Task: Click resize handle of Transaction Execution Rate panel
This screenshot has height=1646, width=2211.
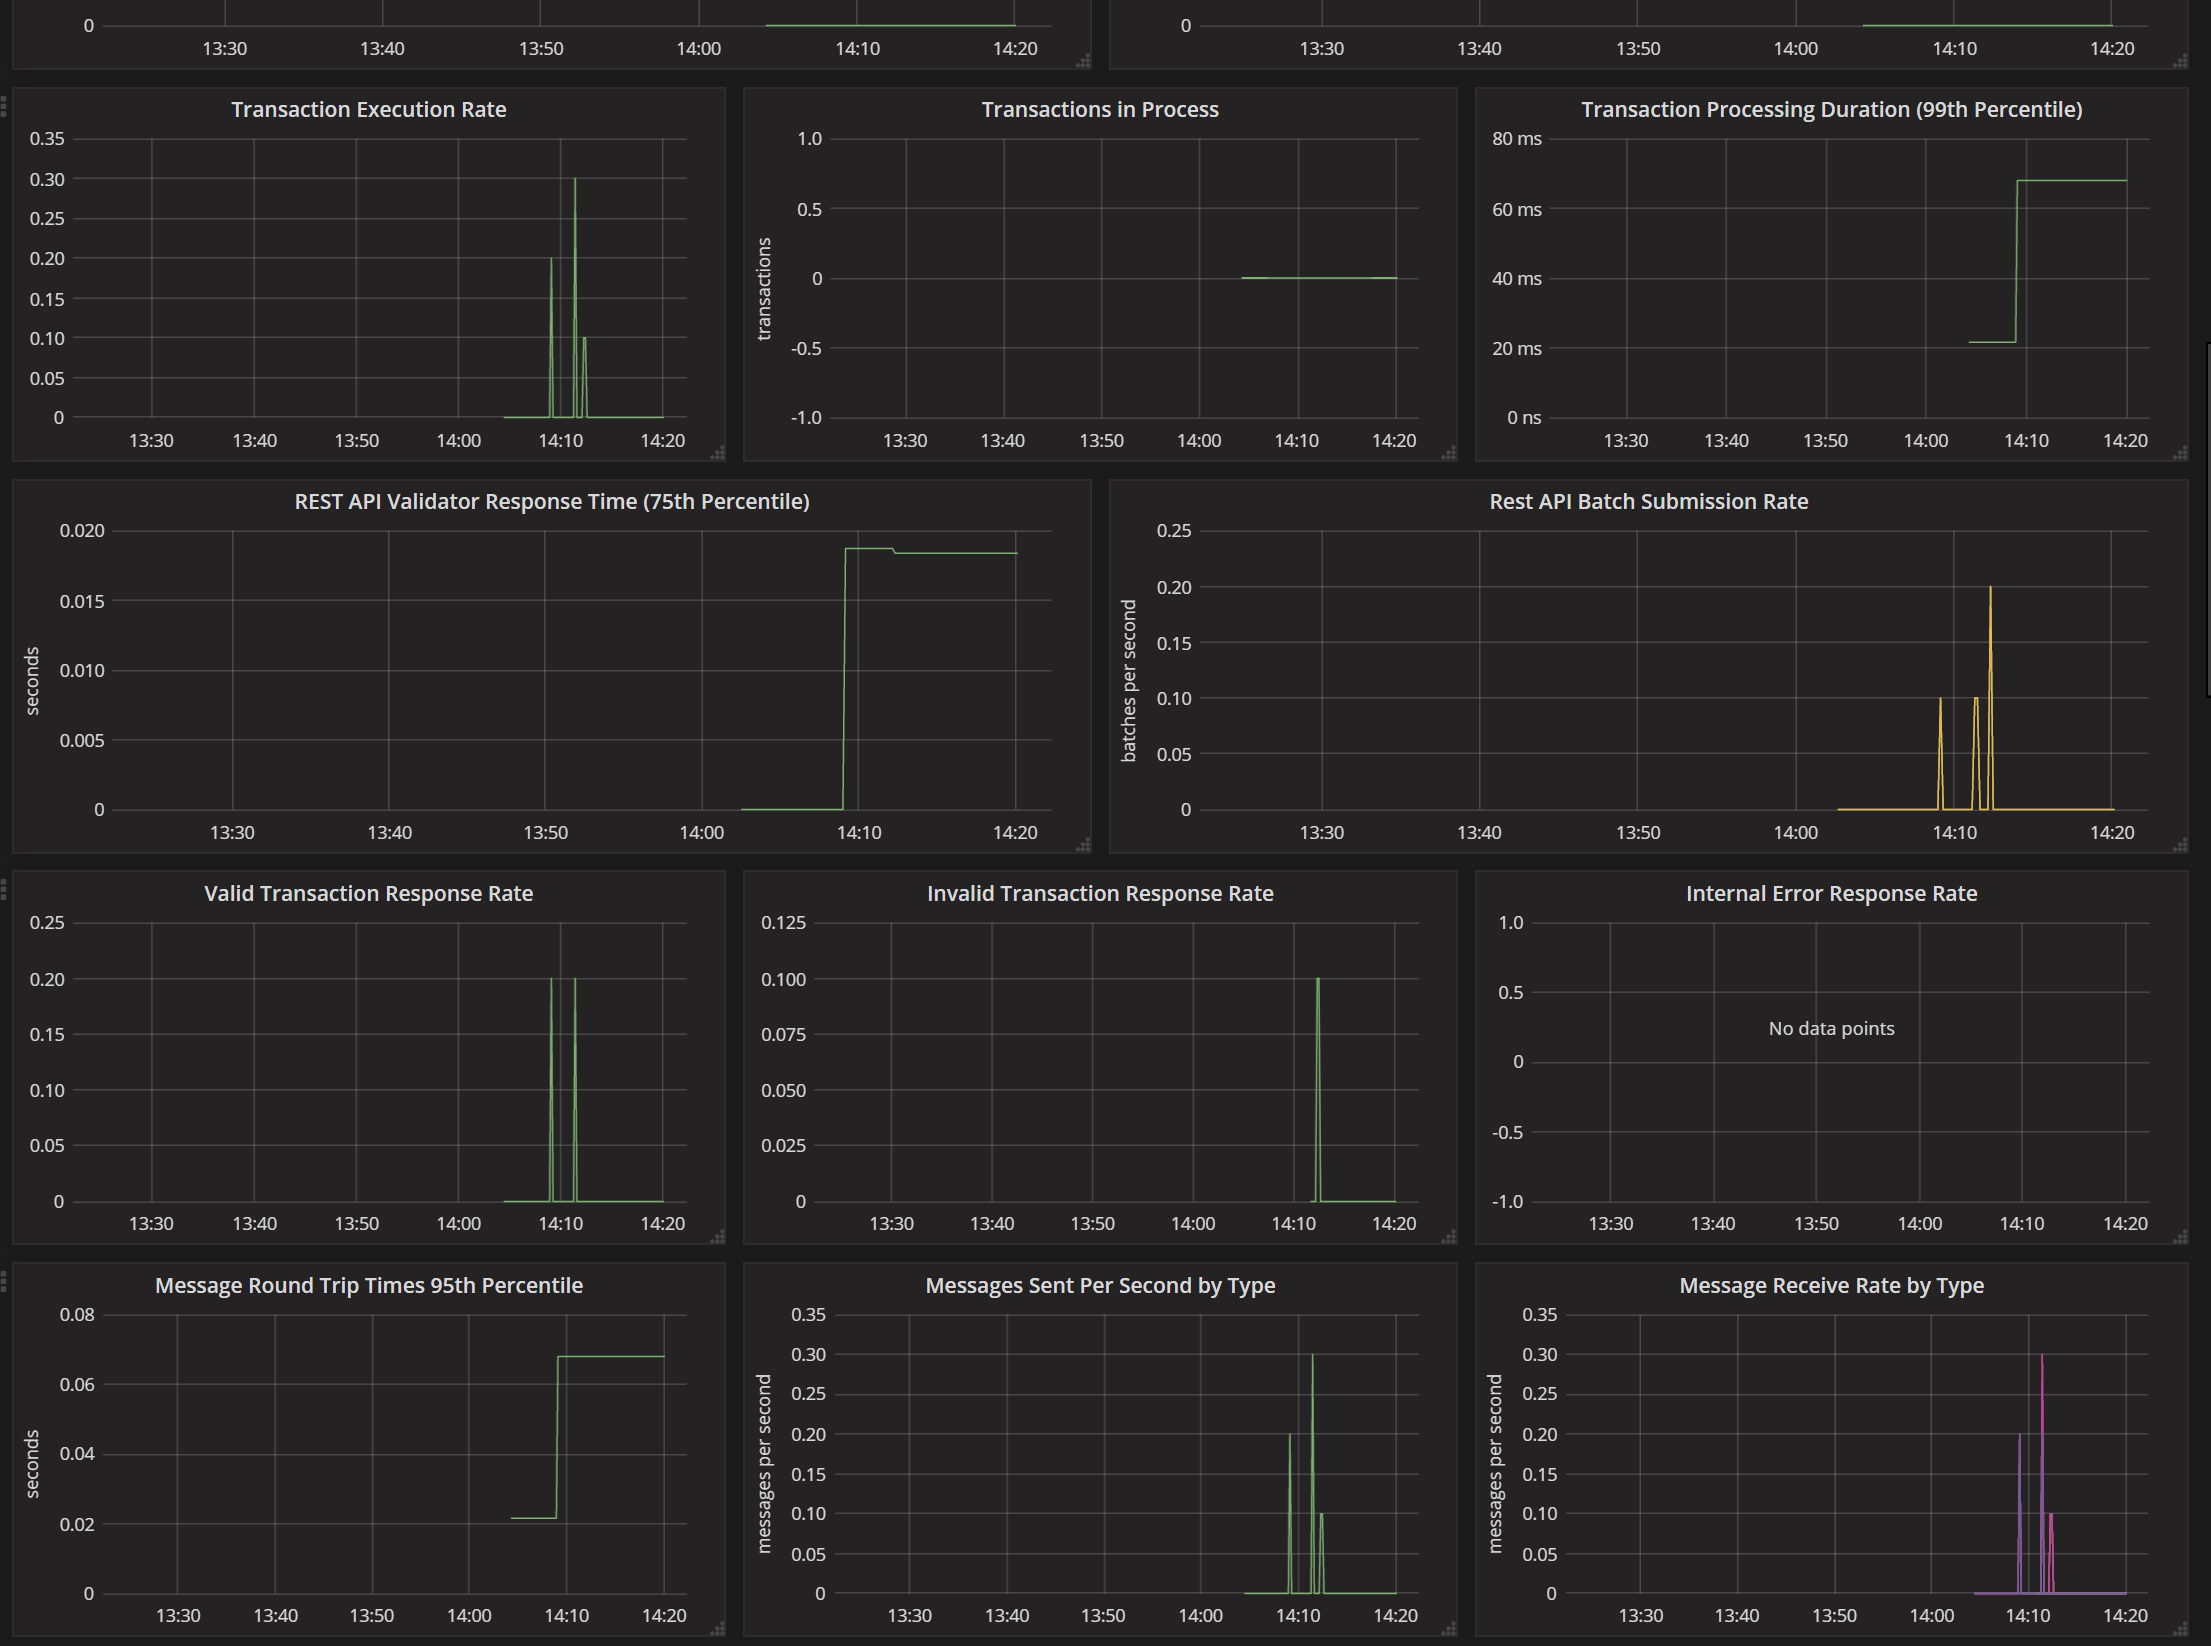Action: coord(717,453)
